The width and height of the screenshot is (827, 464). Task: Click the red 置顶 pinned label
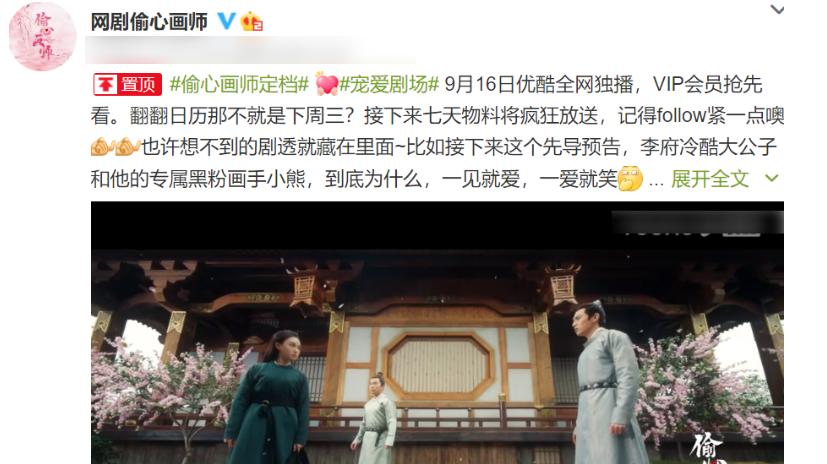tap(127, 84)
